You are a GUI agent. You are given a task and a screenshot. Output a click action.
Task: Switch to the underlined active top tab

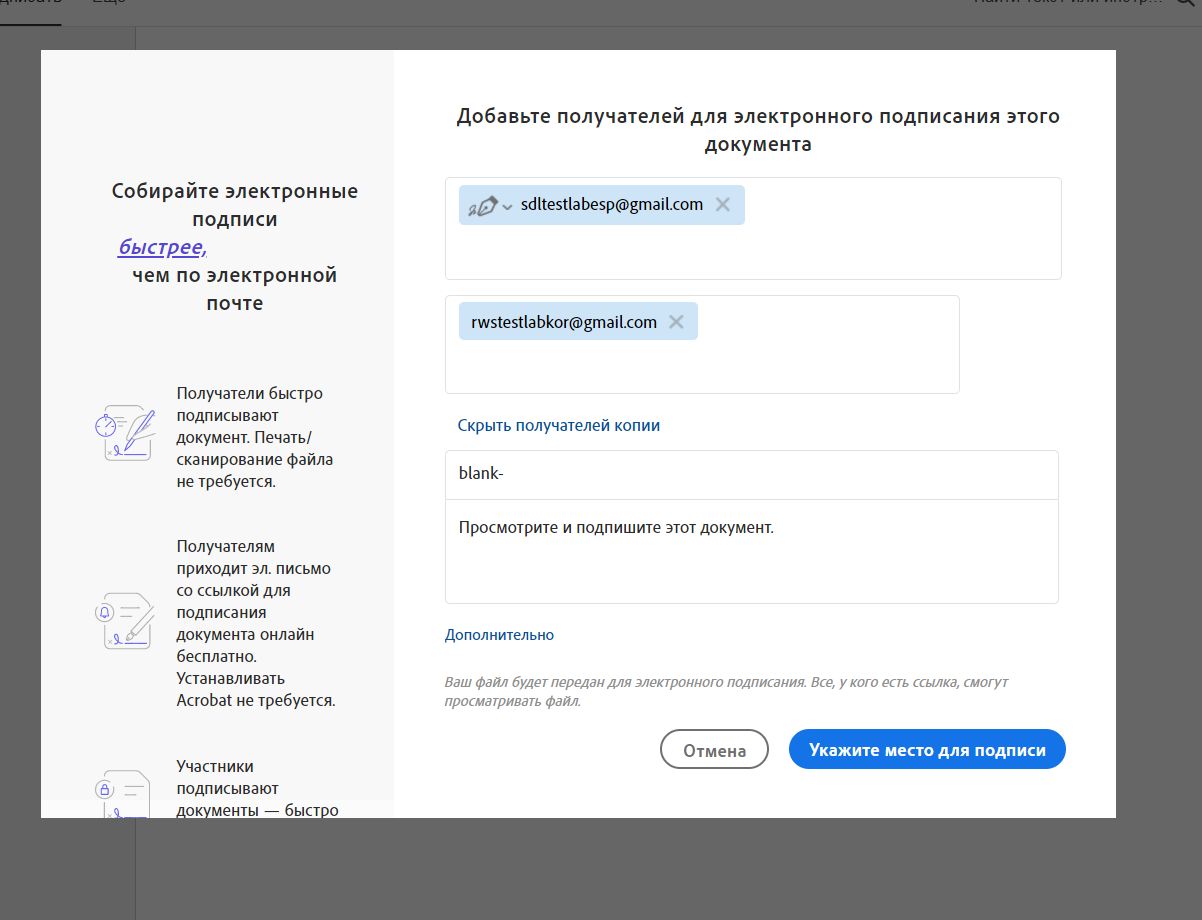click(x=30, y=3)
